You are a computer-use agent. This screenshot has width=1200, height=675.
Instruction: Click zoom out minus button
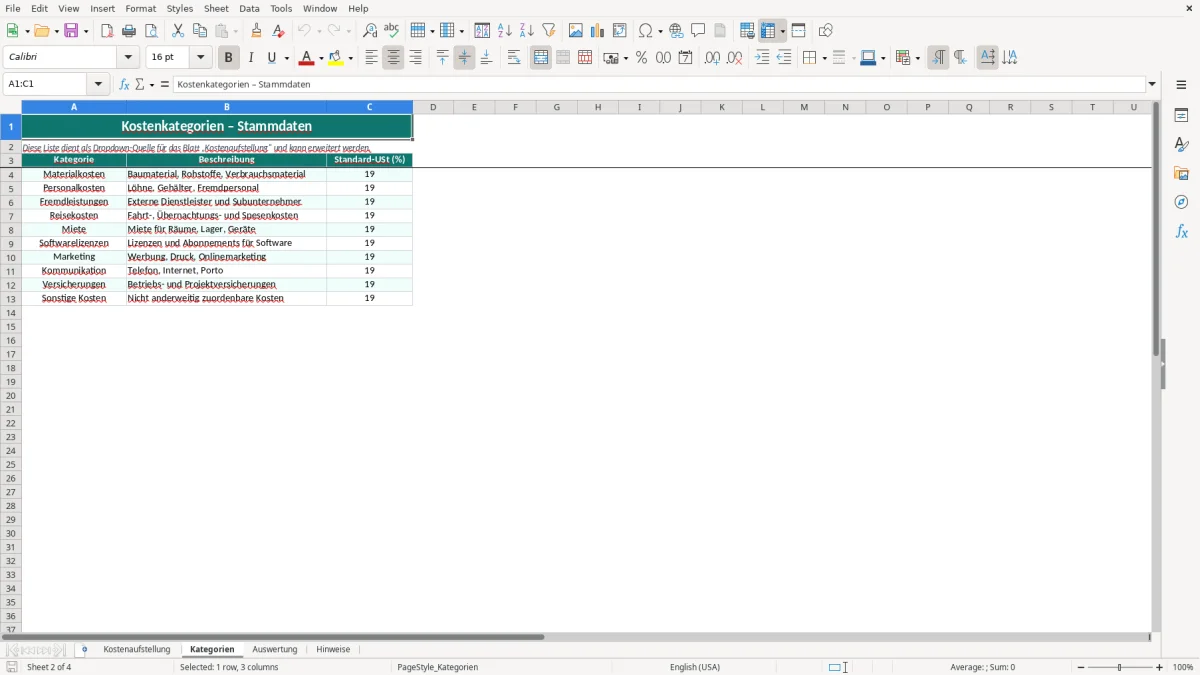click(1081, 667)
